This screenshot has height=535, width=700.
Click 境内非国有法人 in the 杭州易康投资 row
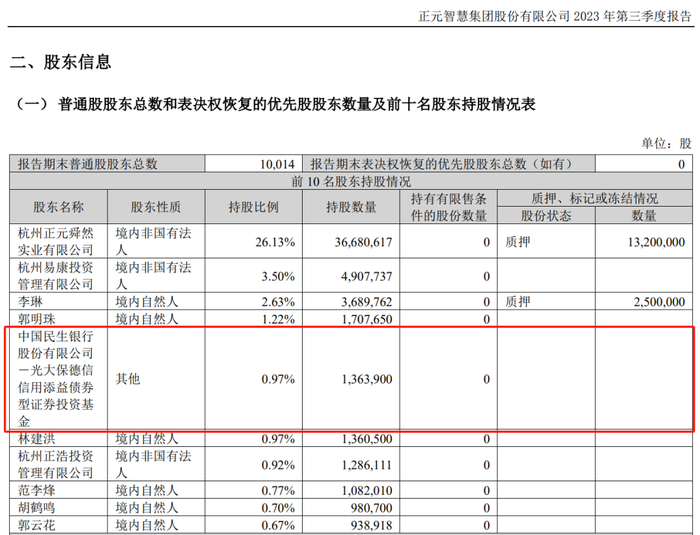(x=153, y=276)
